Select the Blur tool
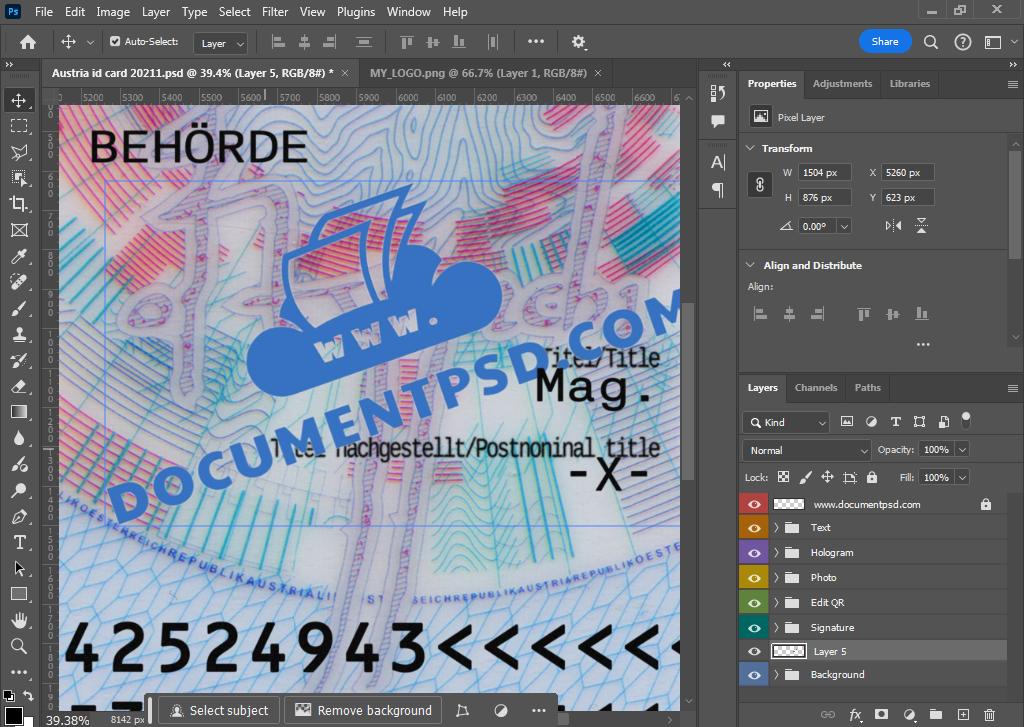The width and height of the screenshot is (1024, 727). 19,438
